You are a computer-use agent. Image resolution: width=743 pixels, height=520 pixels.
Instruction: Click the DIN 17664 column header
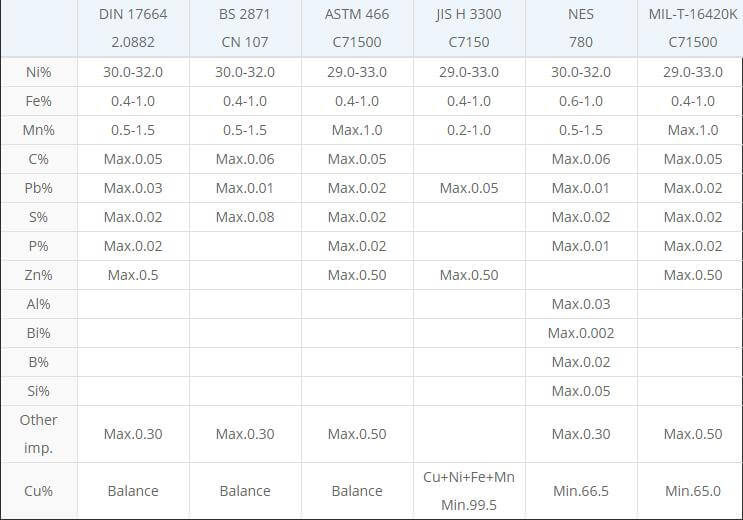pos(133,14)
